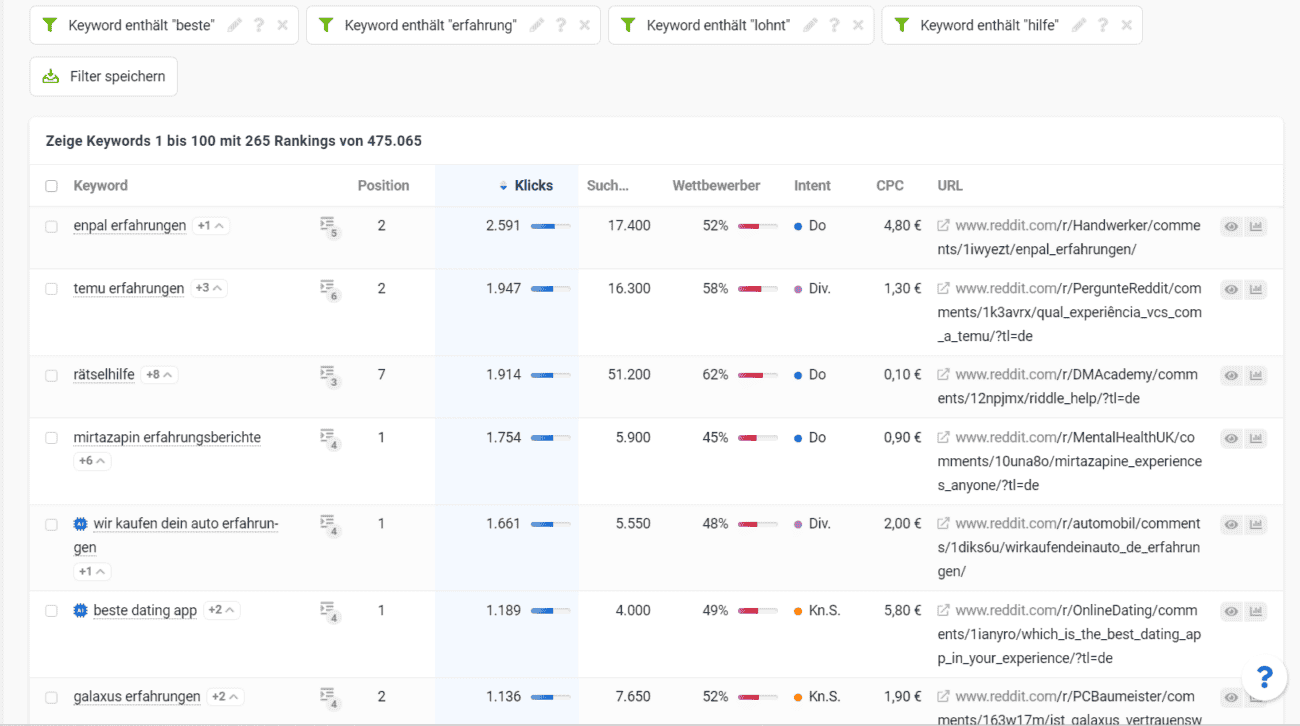Check the galaxus erfahrungen row checkbox

(52, 697)
